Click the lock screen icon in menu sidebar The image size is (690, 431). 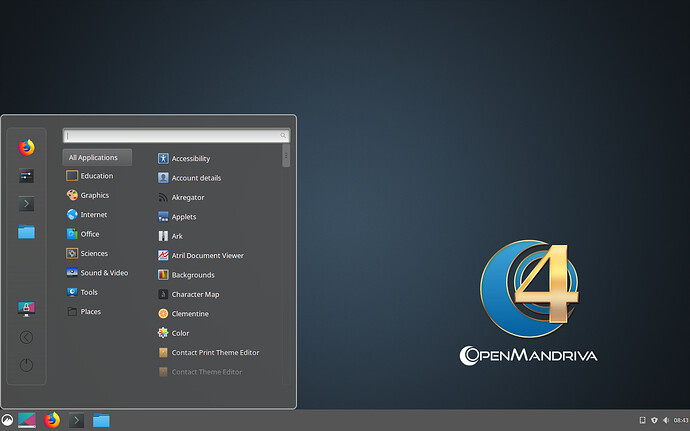coord(26,309)
